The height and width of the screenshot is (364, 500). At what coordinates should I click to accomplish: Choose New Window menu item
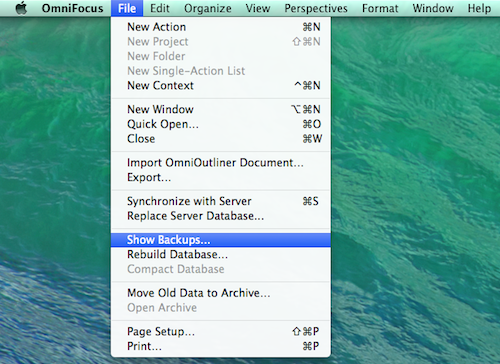pyautogui.click(x=221, y=109)
